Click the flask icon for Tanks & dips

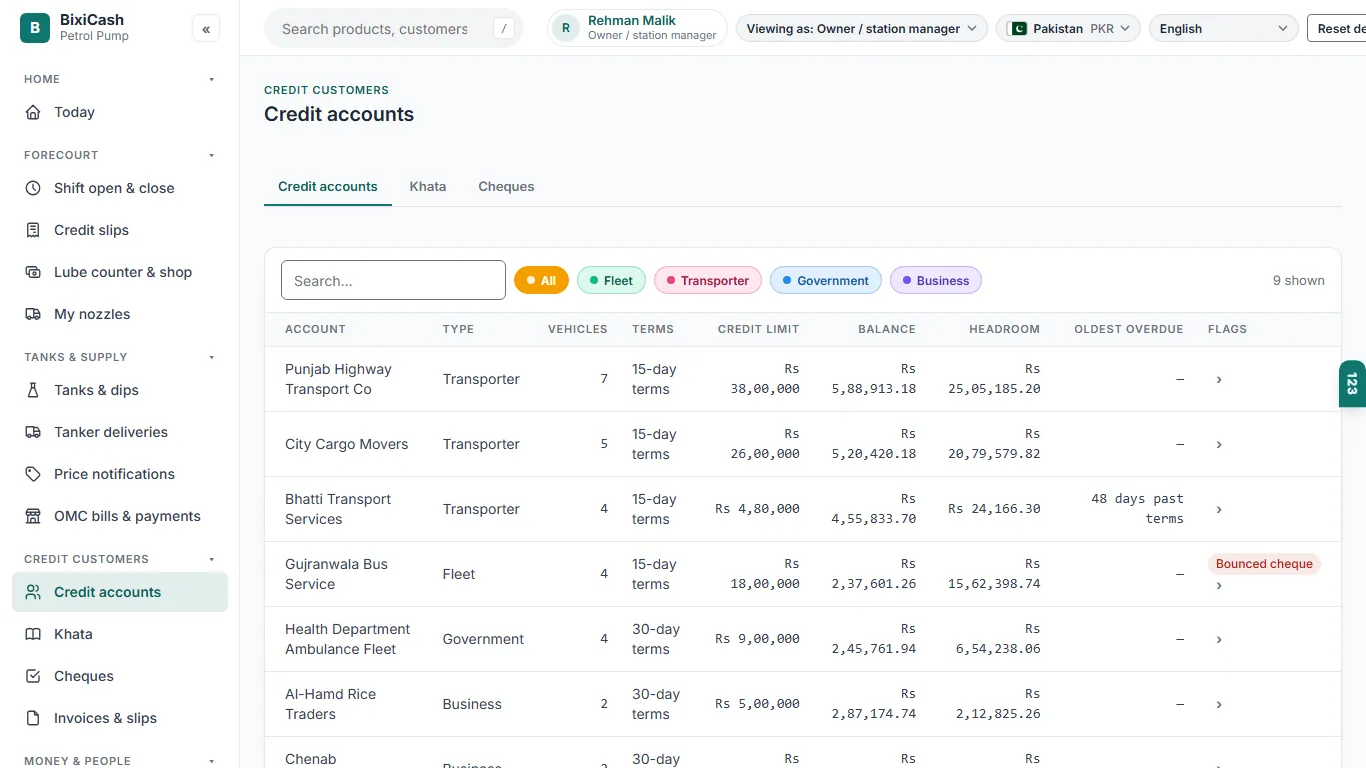click(x=33, y=390)
